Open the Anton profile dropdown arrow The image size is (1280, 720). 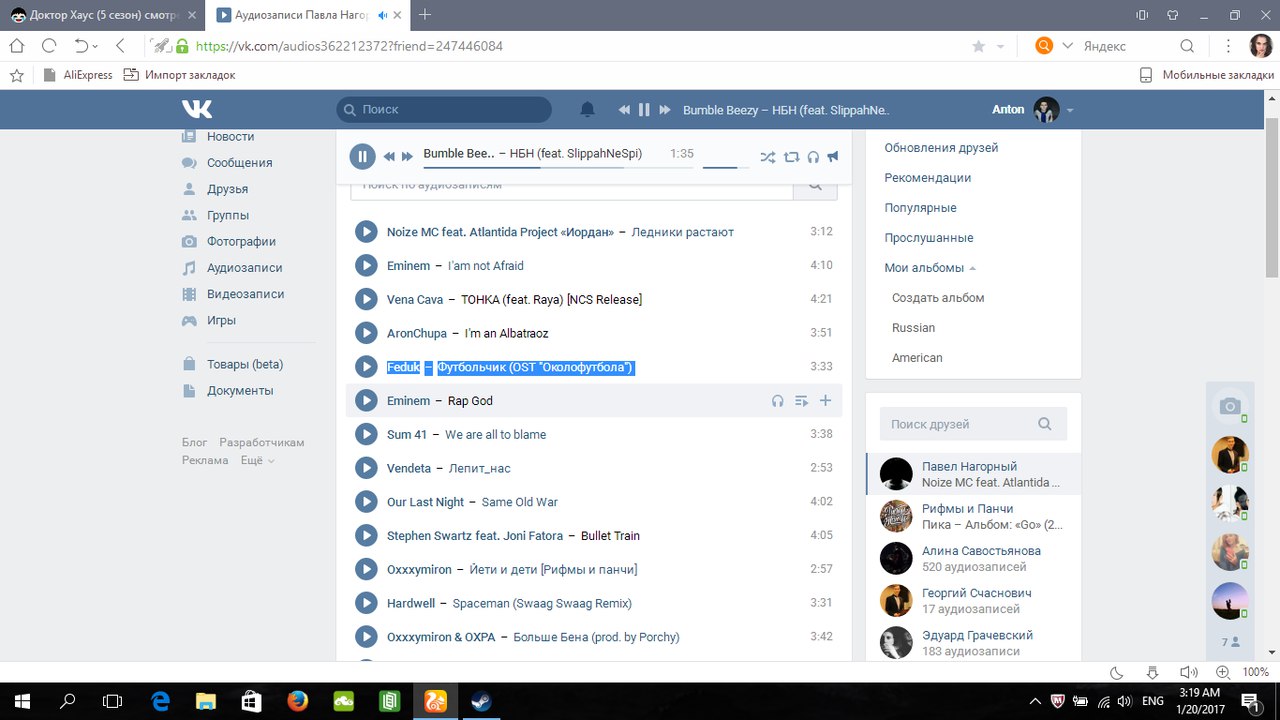click(x=1070, y=110)
